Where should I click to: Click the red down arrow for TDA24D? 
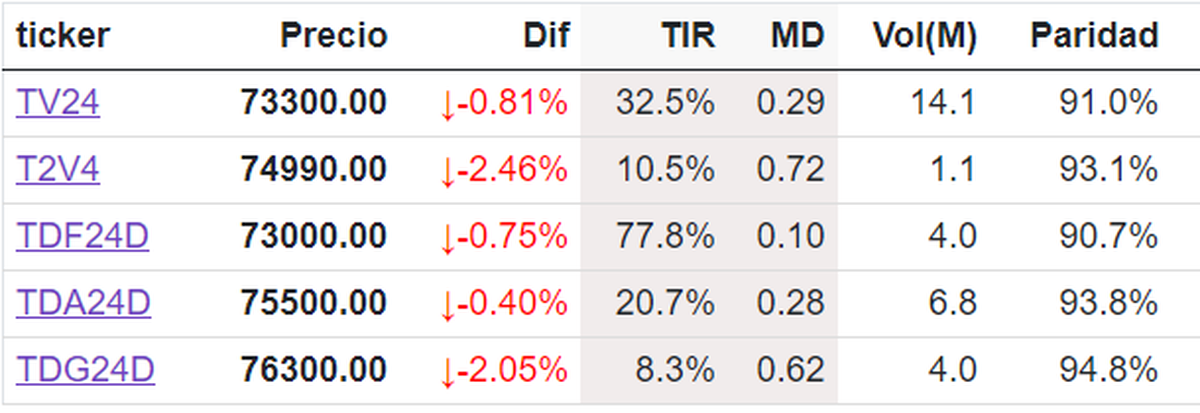[448, 303]
